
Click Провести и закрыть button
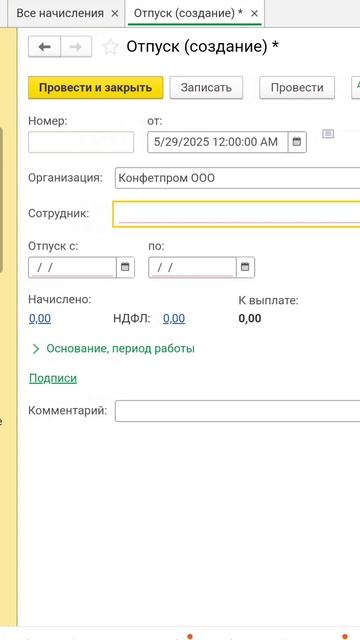pyautogui.click(x=96, y=87)
